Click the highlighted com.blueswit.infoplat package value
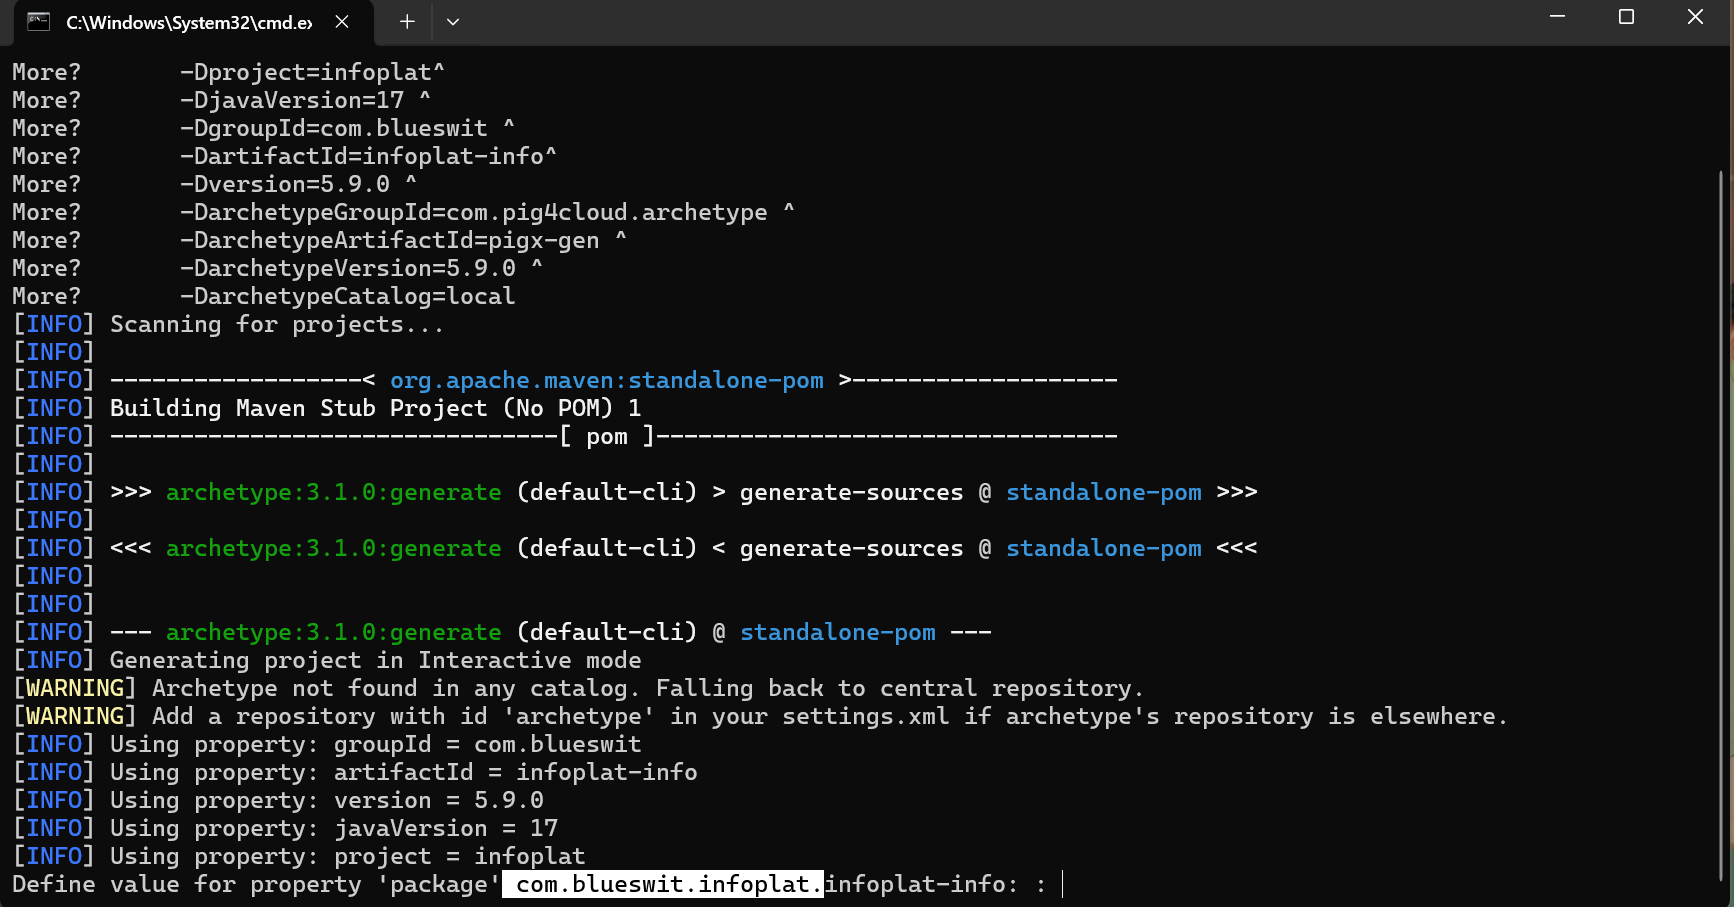 tap(662, 884)
